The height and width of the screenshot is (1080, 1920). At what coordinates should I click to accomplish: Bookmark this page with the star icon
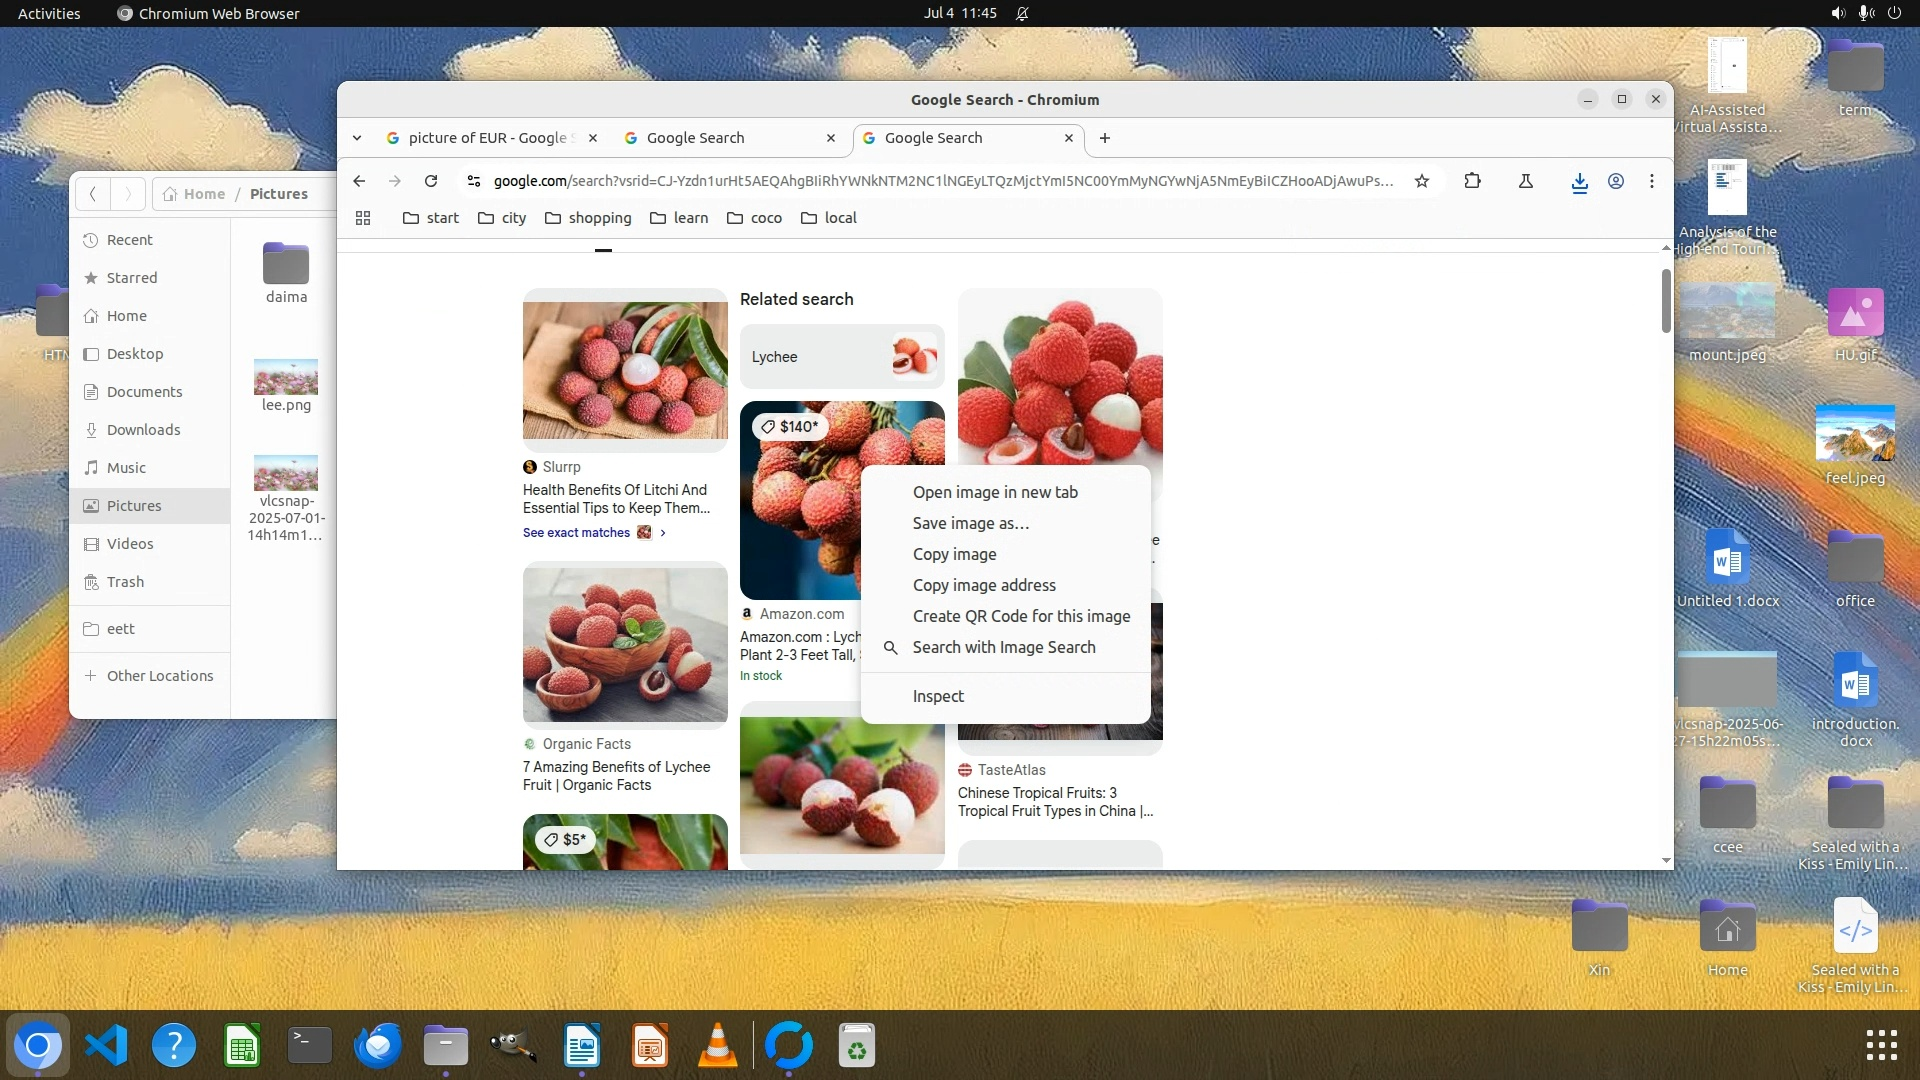1422,181
